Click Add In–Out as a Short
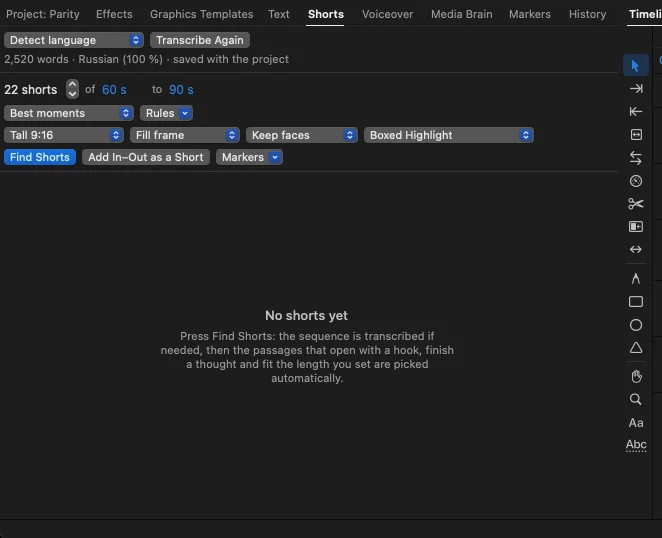This screenshot has height=538, width=662. 146,157
